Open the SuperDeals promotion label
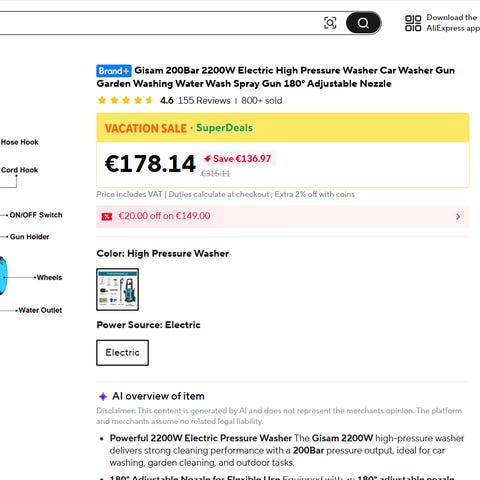The image size is (480, 480). click(x=224, y=128)
